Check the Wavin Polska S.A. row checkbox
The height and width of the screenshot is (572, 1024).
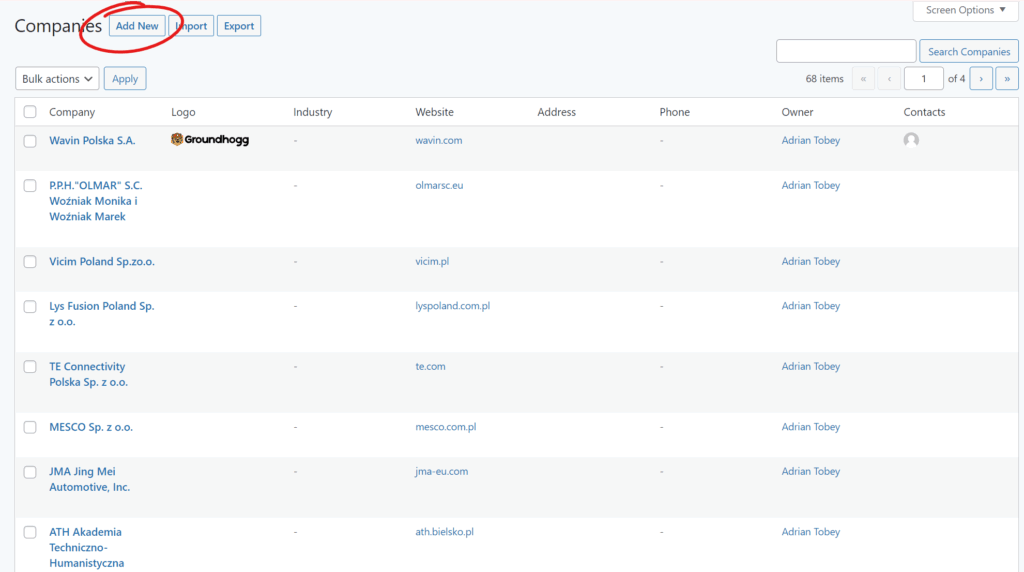pyautogui.click(x=30, y=141)
